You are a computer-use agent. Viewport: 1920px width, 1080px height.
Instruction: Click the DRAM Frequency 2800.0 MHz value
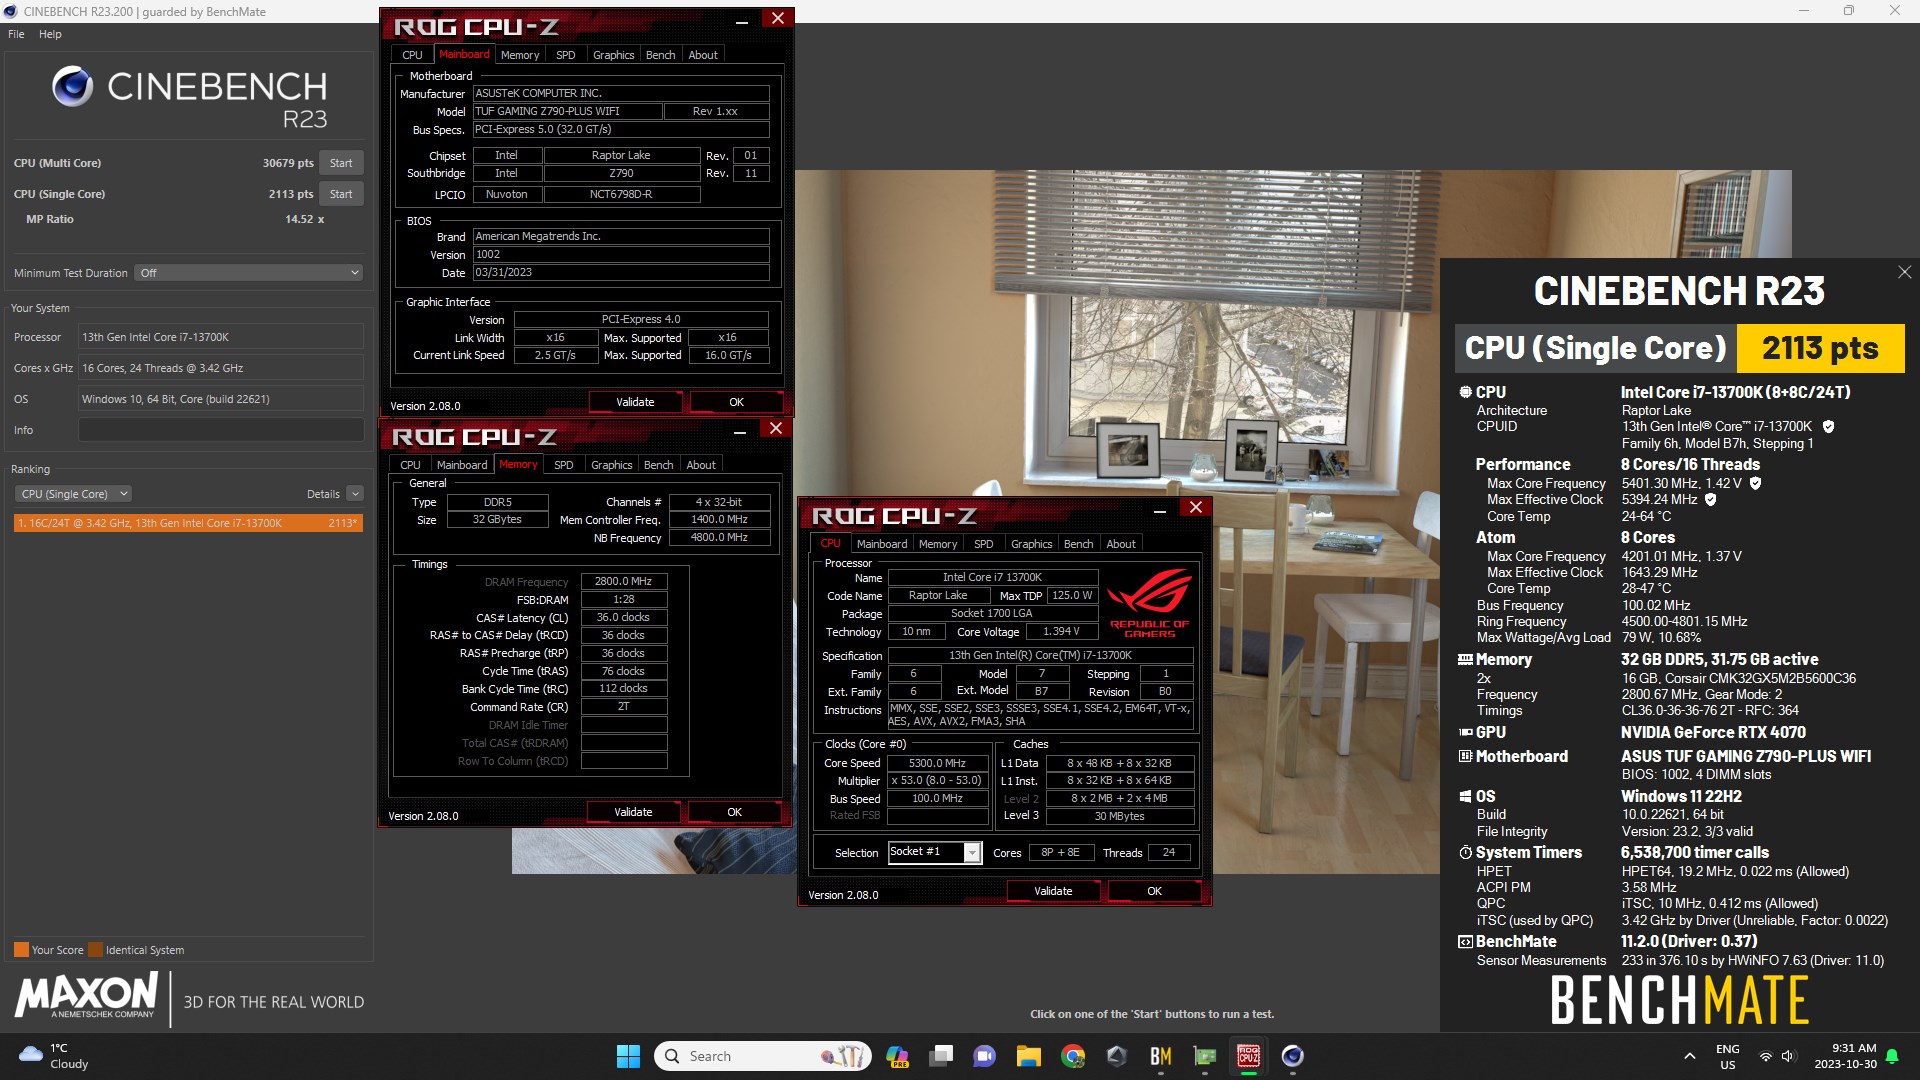pyautogui.click(x=624, y=581)
